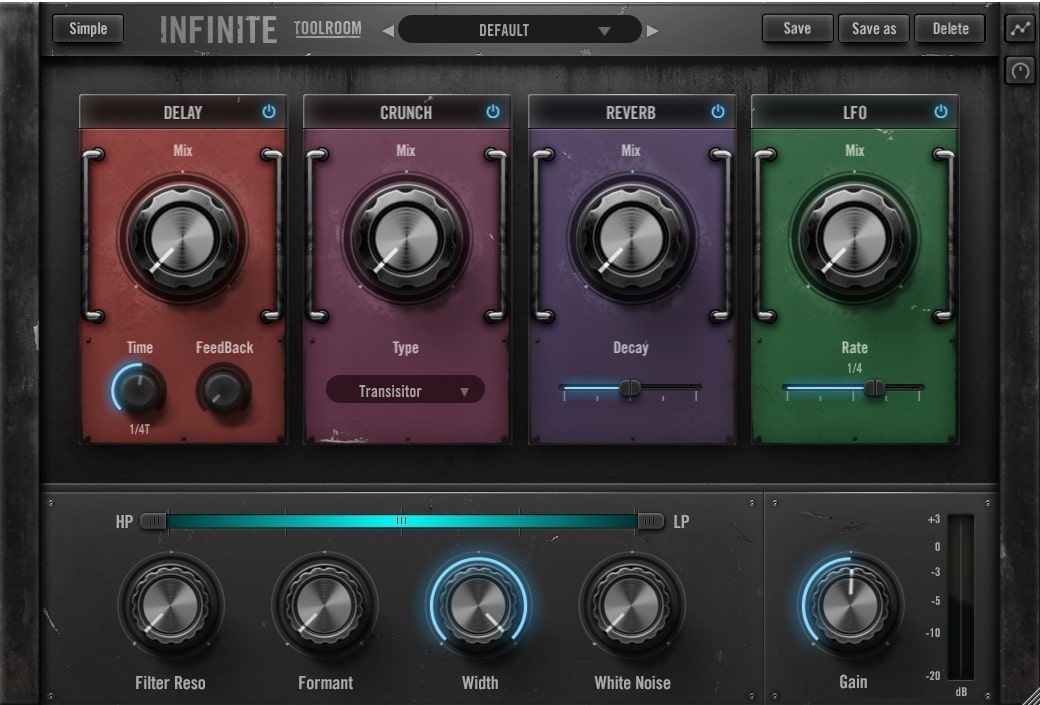Click the TOOLROOM label in the header
The height and width of the screenshot is (705, 1040).
327,28
